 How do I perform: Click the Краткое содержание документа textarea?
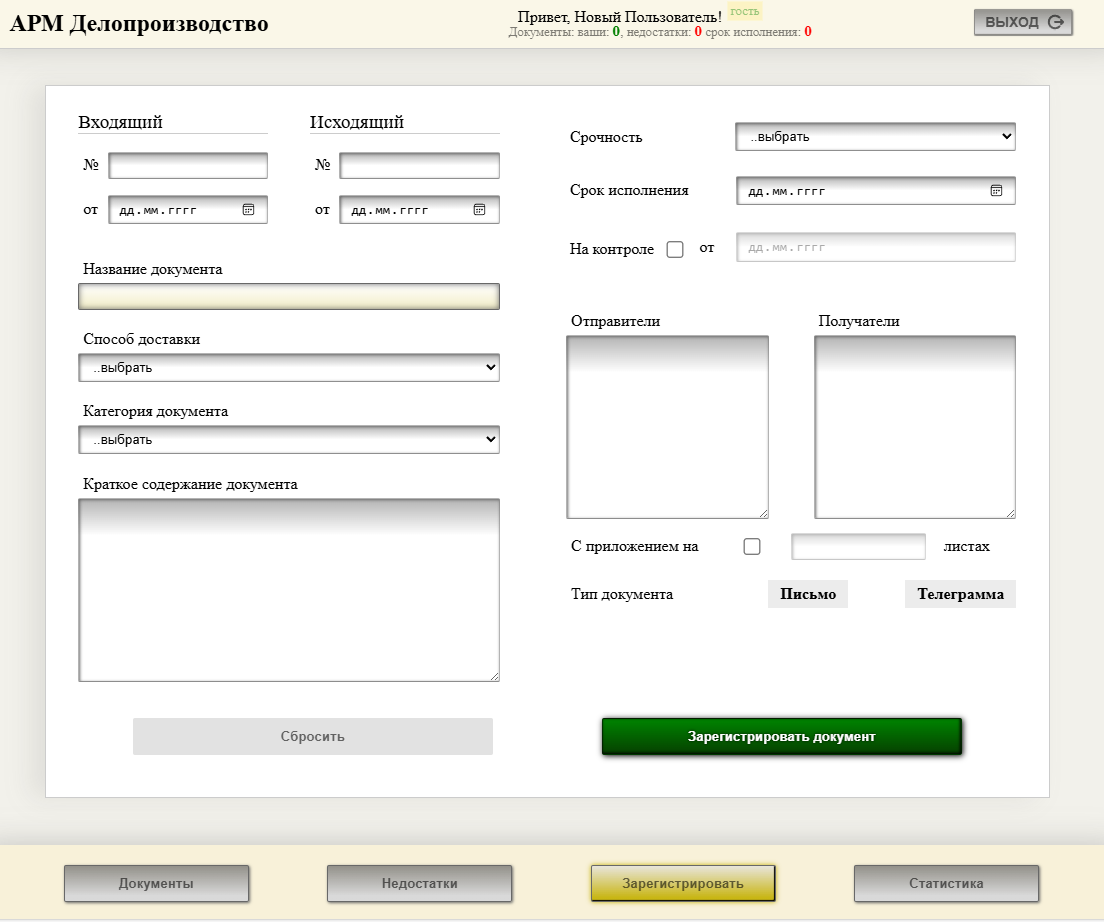point(289,590)
